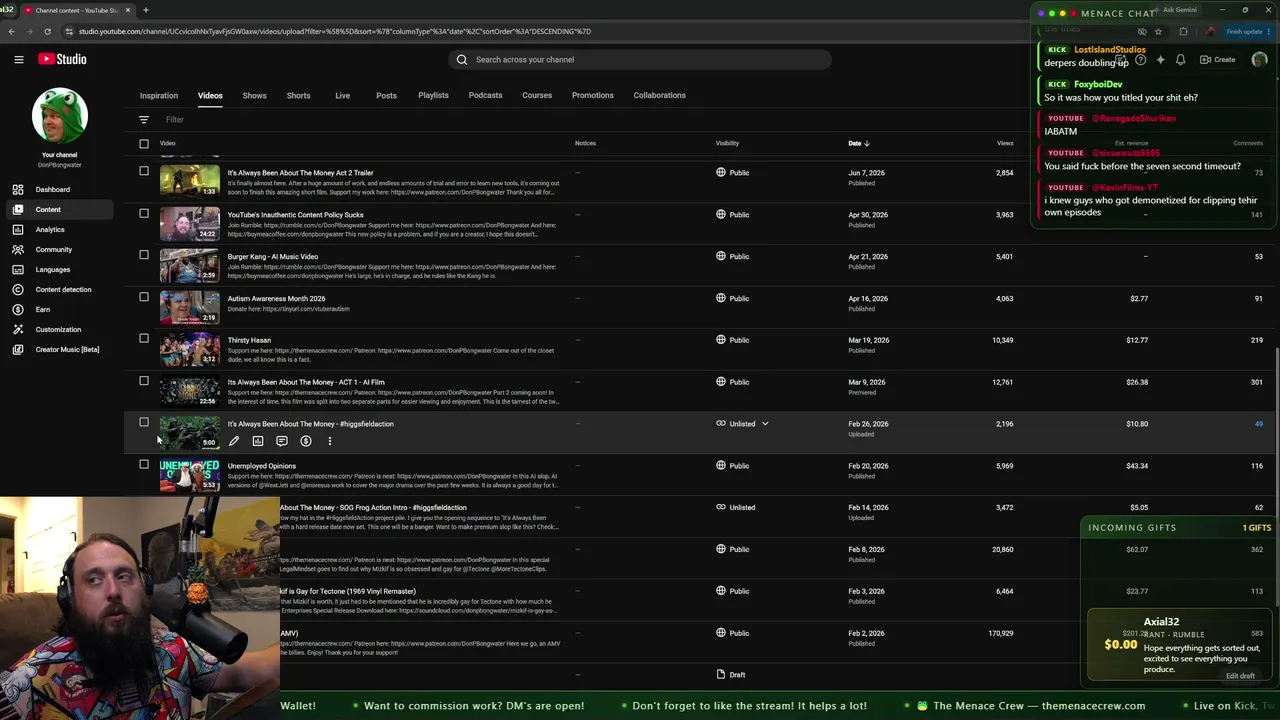Toggle select-all videos checkbox in header
1280x720 pixels.
point(144,143)
